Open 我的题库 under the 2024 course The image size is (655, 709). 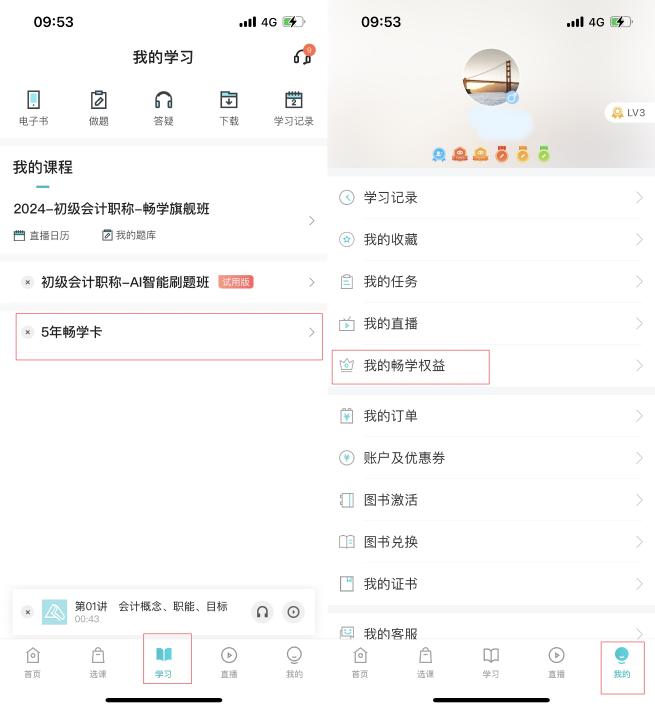pos(129,235)
